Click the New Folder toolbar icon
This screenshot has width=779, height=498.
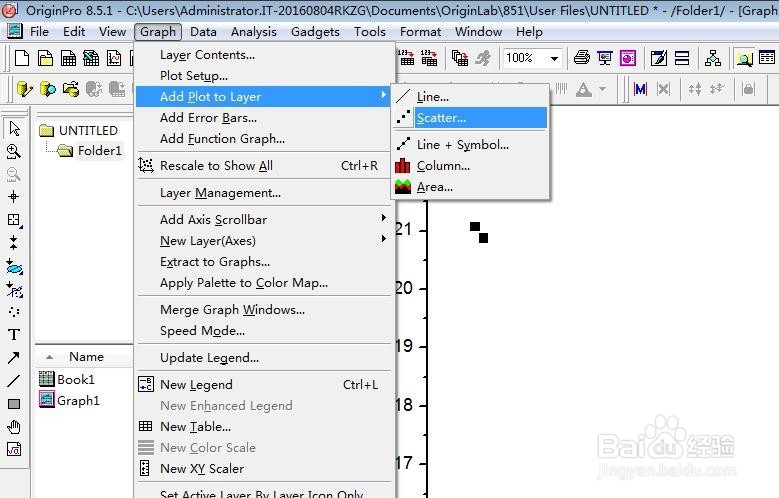pos(45,59)
